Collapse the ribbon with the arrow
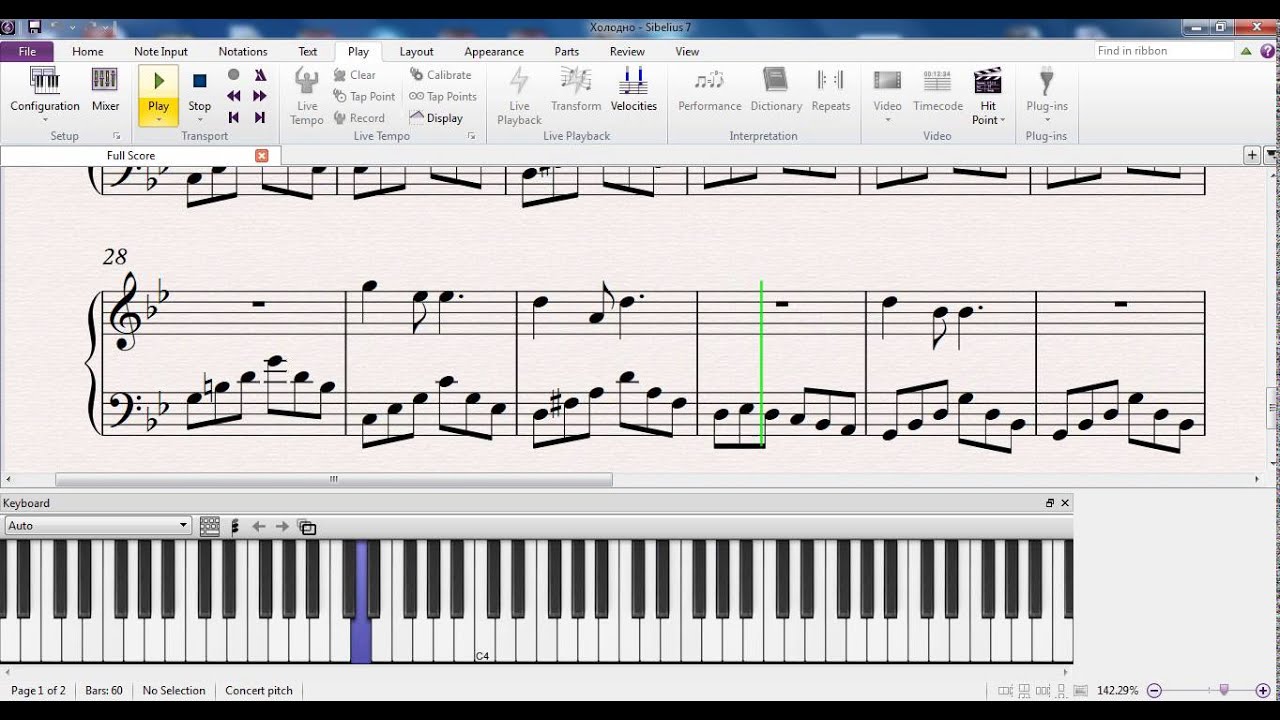 [x=1246, y=51]
